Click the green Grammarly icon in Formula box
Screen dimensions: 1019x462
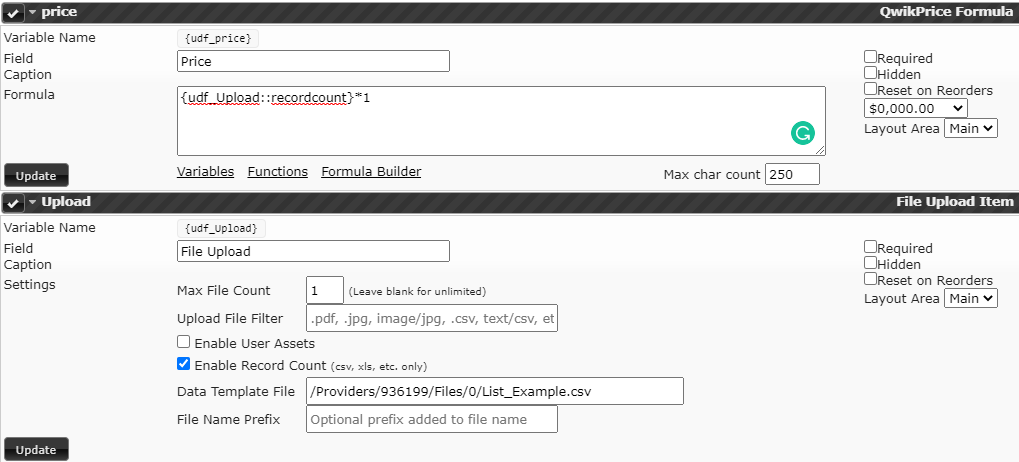pyautogui.click(x=803, y=133)
